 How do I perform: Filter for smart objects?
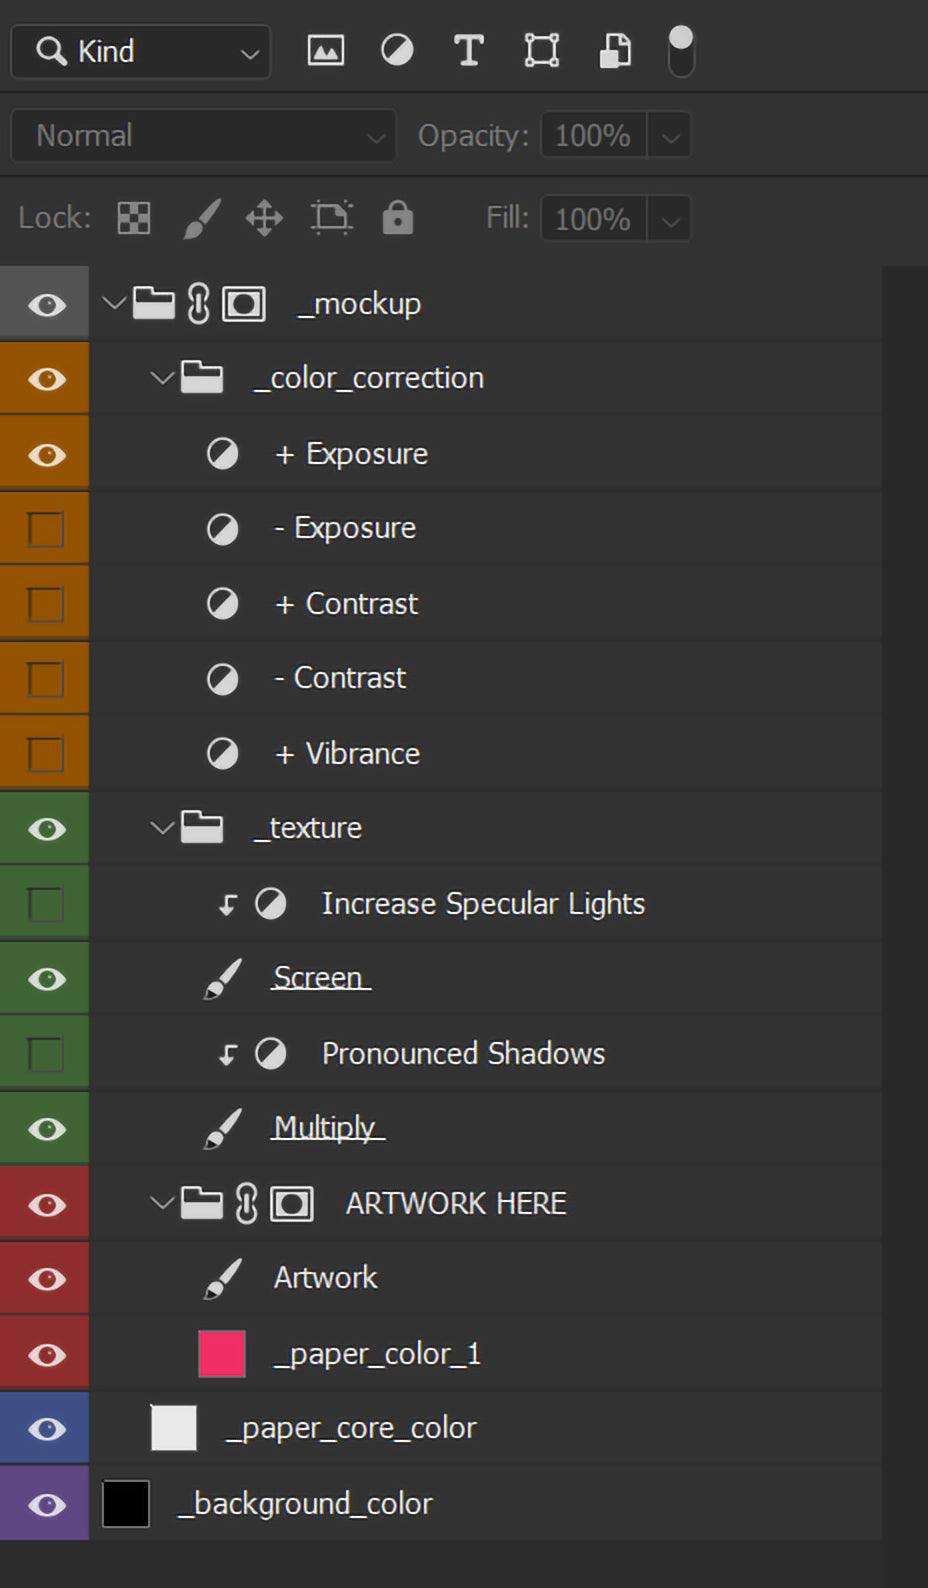pyautogui.click(x=614, y=50)
